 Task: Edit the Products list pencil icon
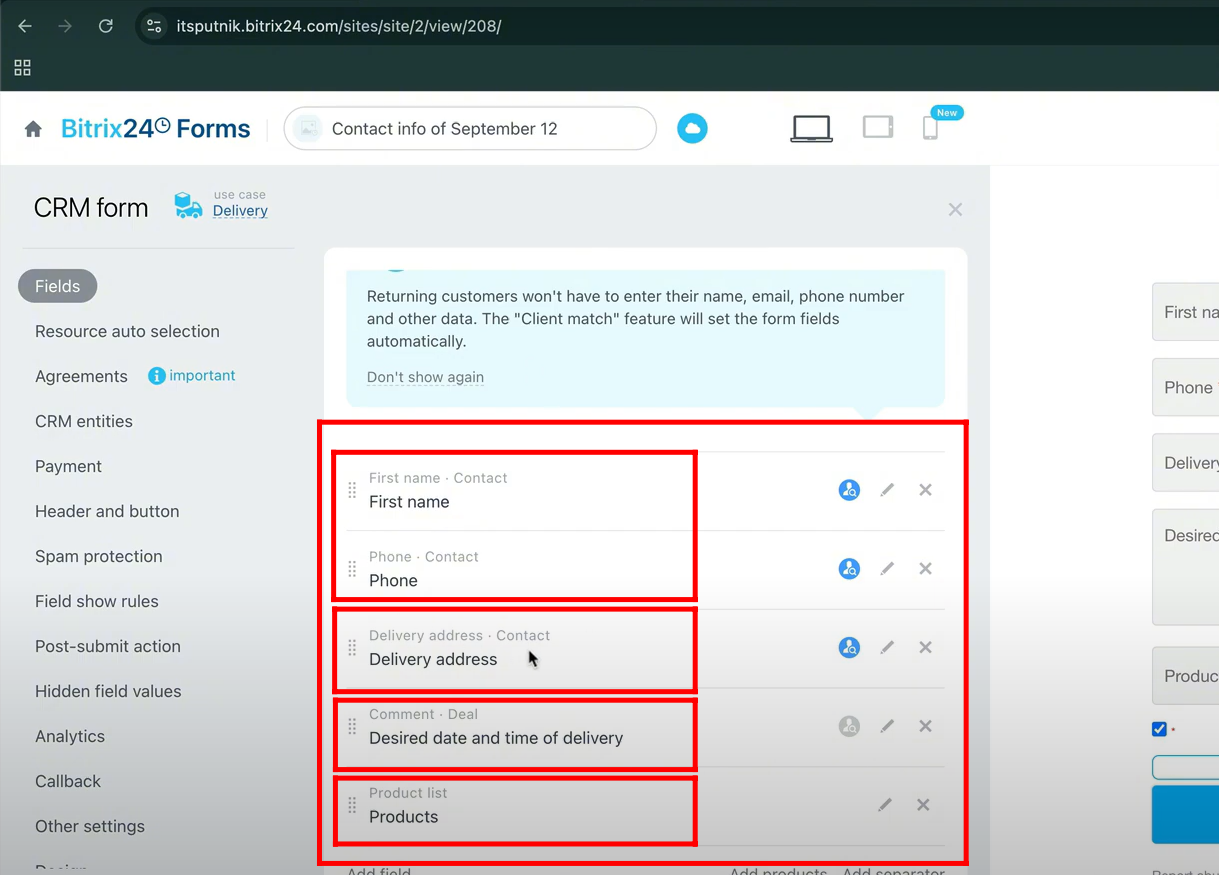click(885, 805)
